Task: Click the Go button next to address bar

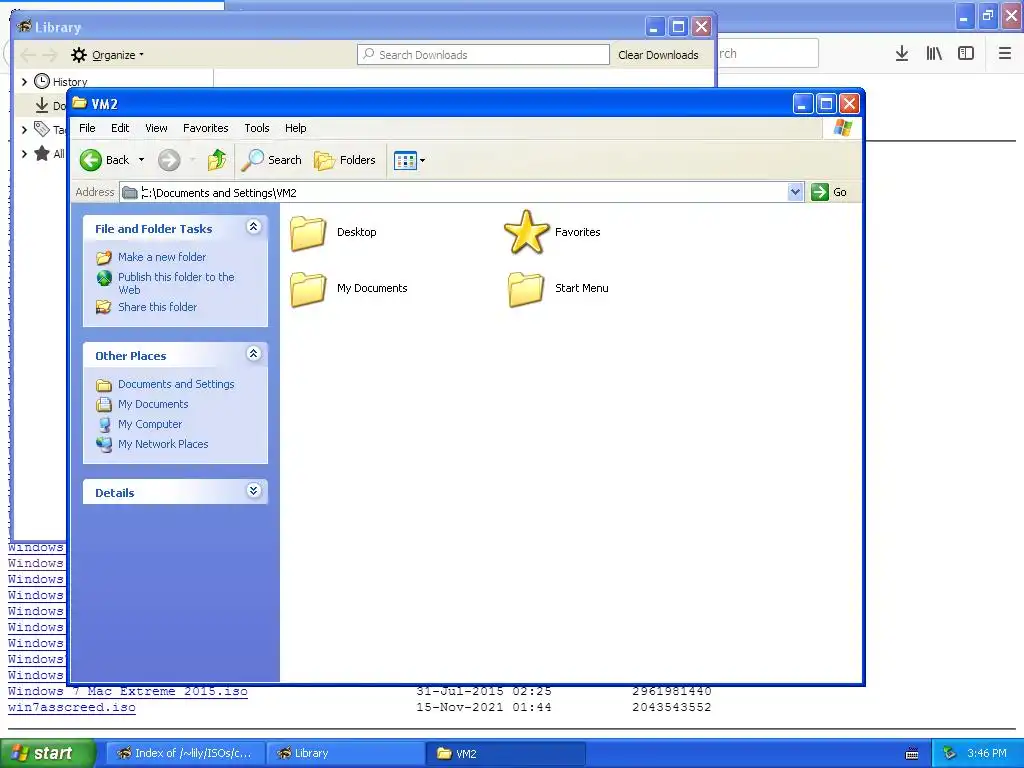Action: click(x=829, y=192)
